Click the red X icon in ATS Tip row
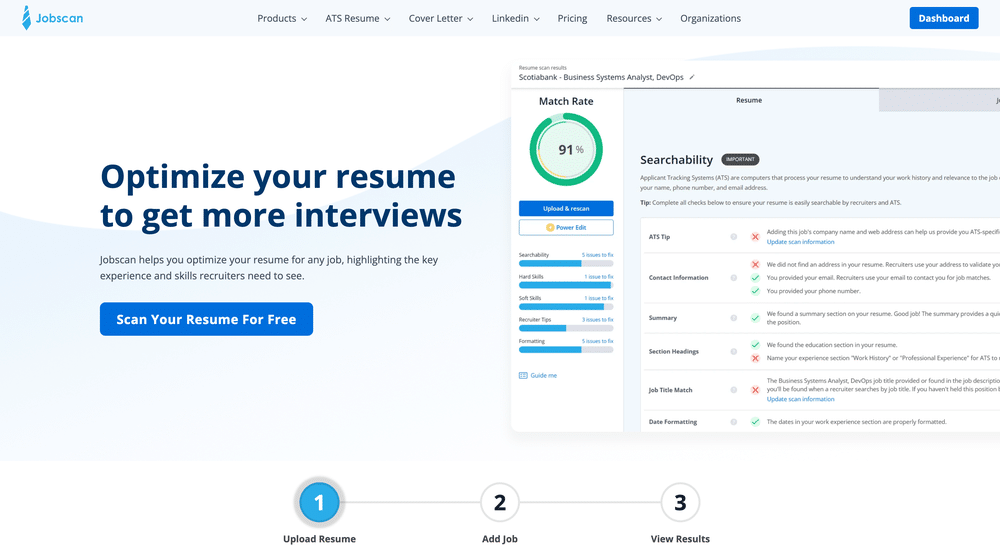Viewport: 1000px width, 546px height. pos(755,237)
